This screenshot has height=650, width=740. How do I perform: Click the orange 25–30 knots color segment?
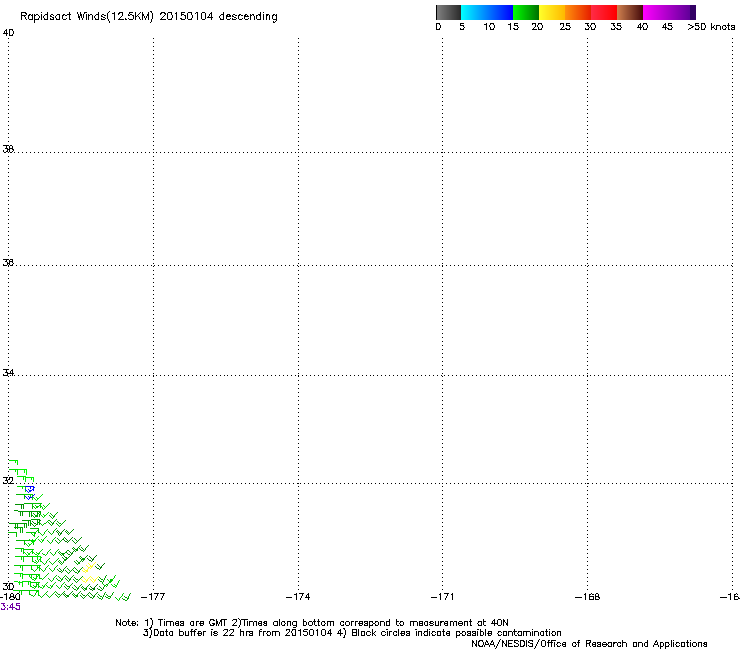578,12
